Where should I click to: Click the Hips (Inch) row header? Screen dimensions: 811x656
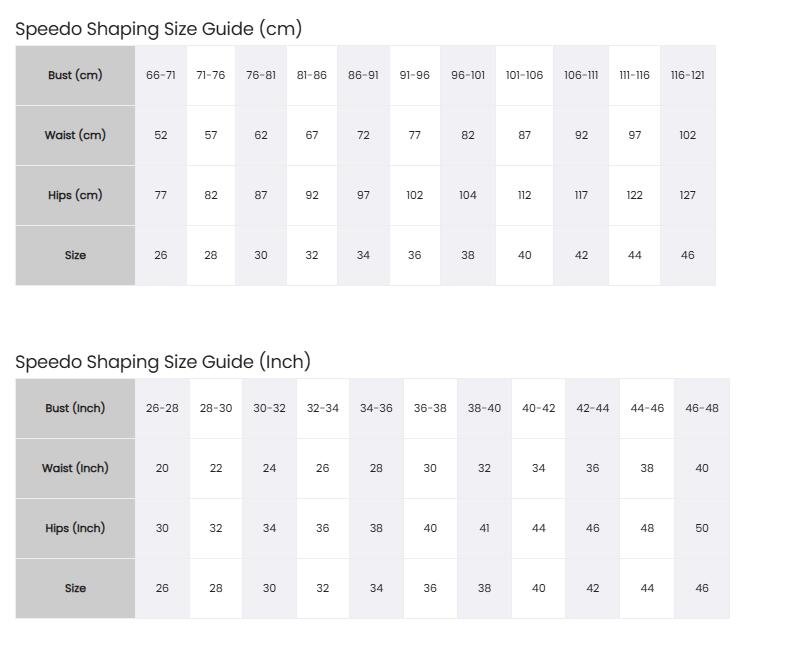tap(75, 528)
